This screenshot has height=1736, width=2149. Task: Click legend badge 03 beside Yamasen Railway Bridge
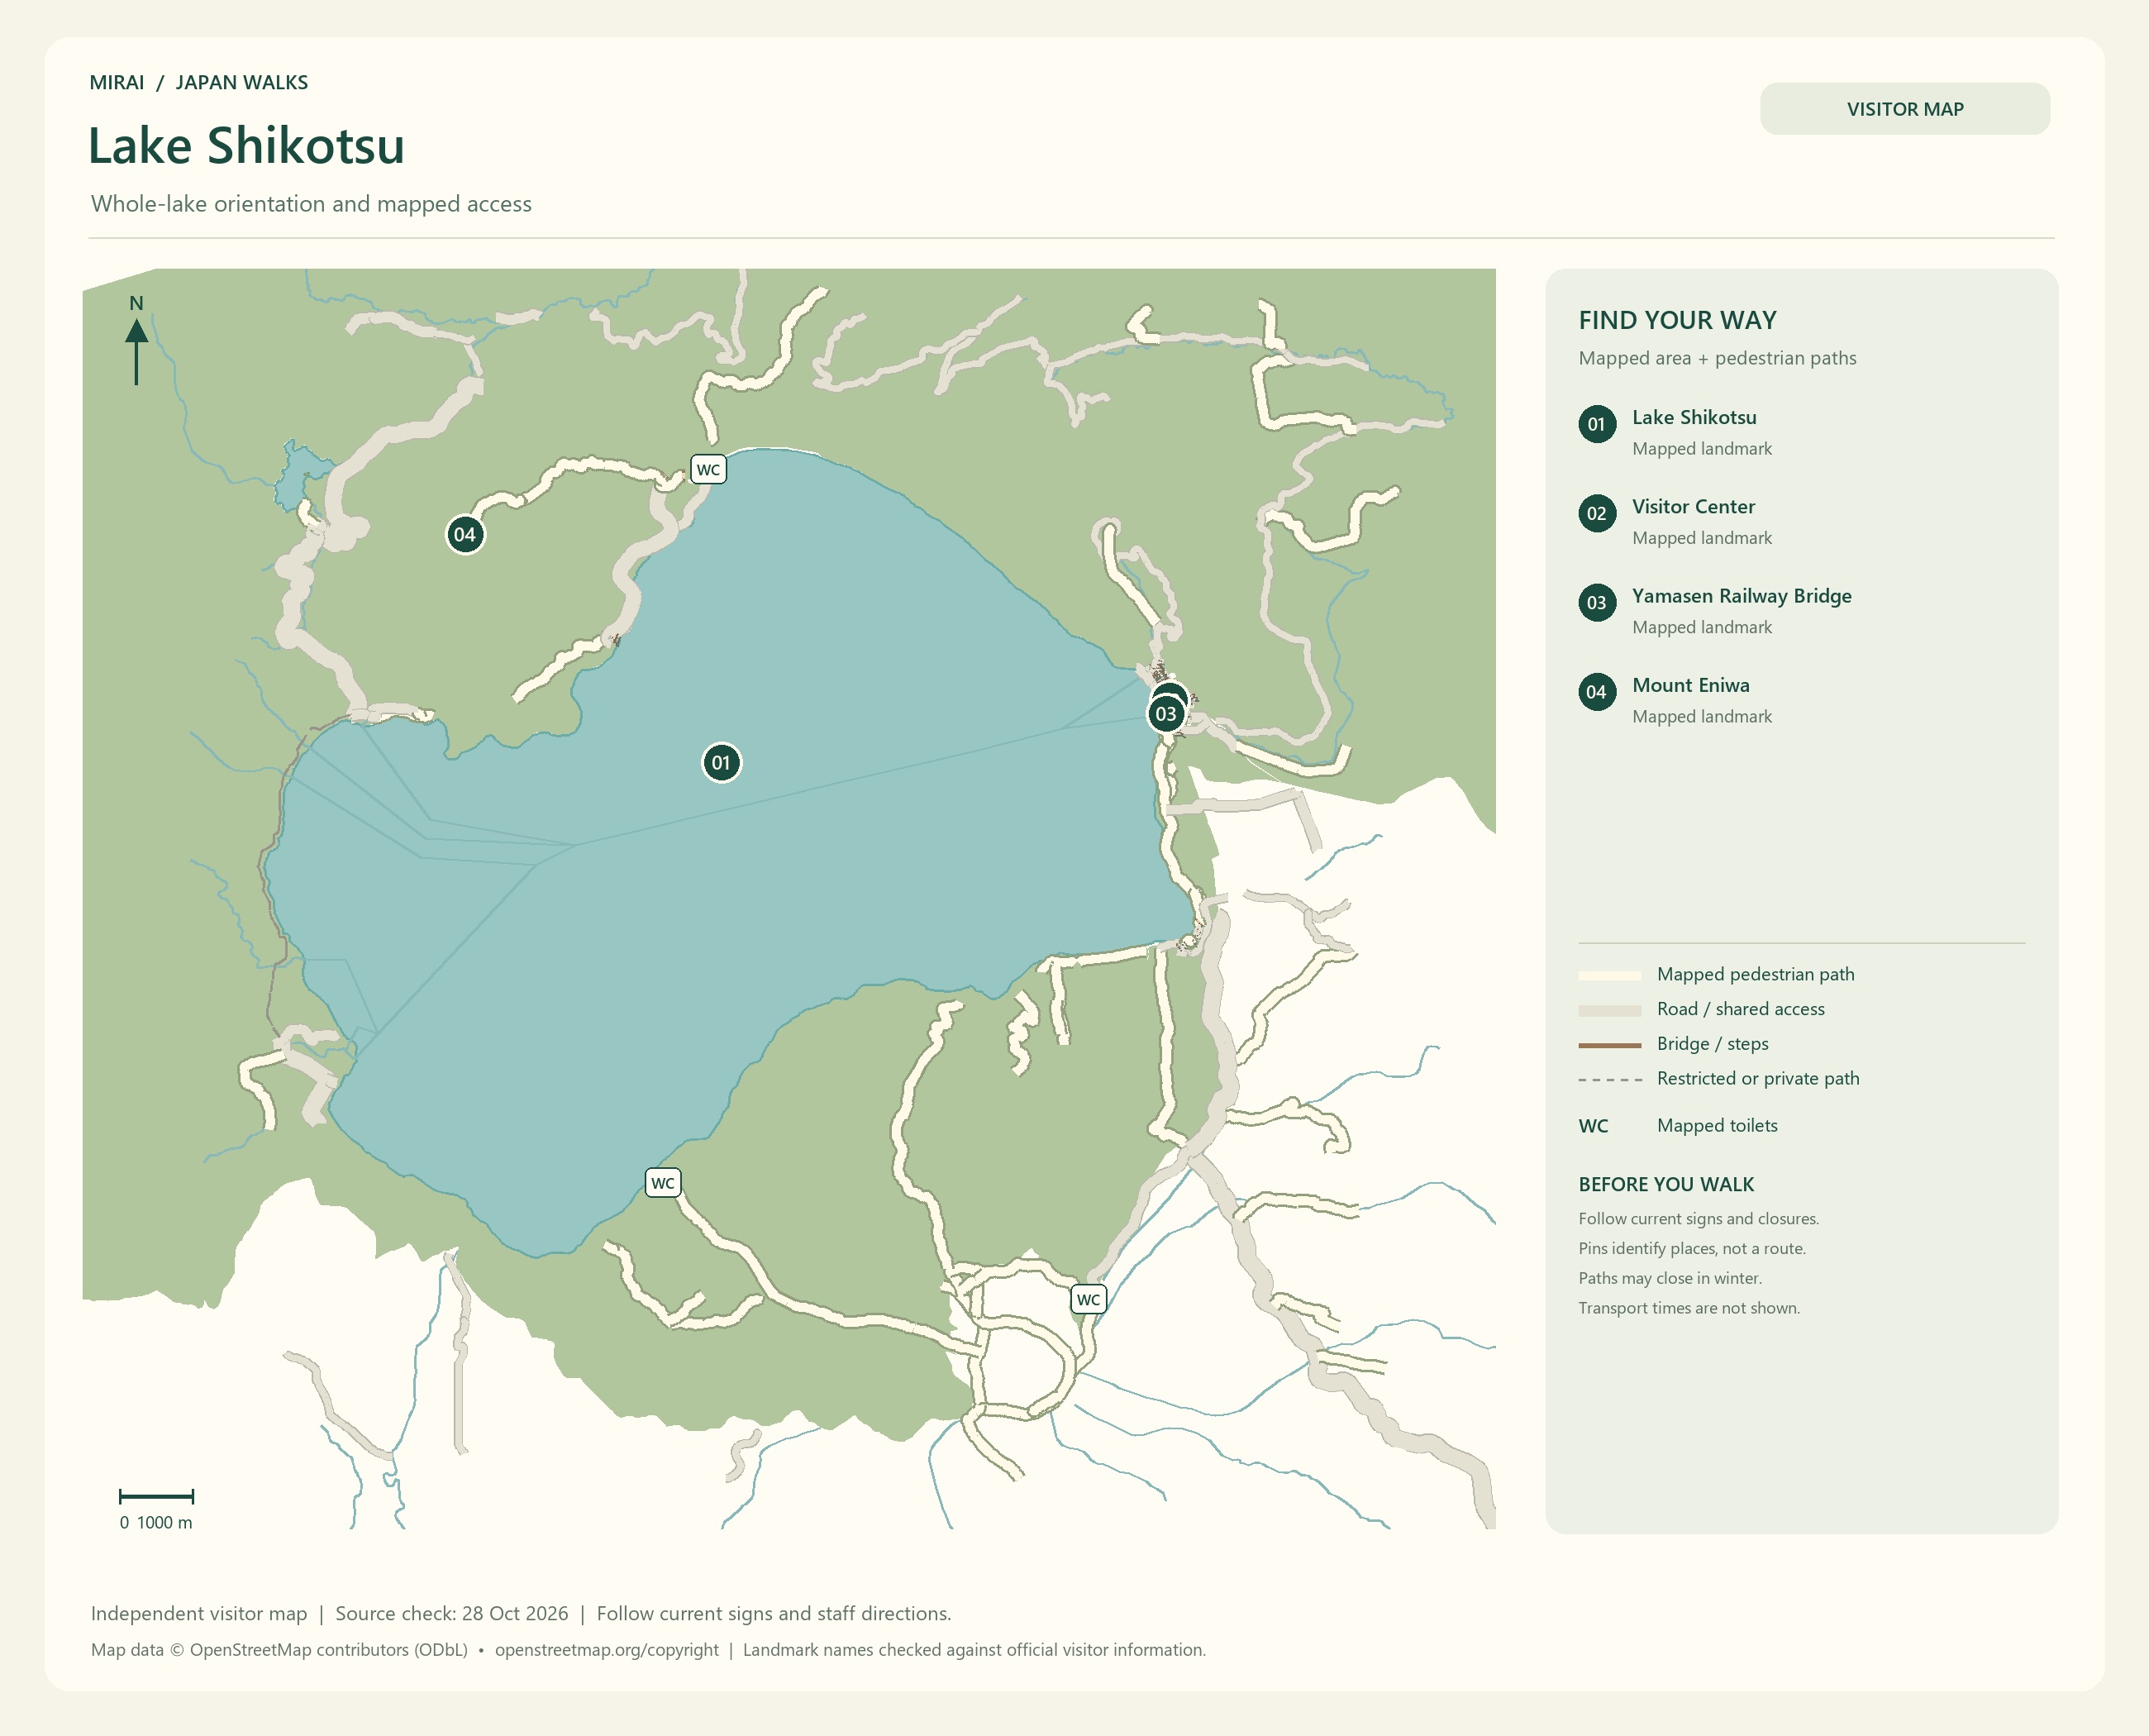tap(1597, 602)
